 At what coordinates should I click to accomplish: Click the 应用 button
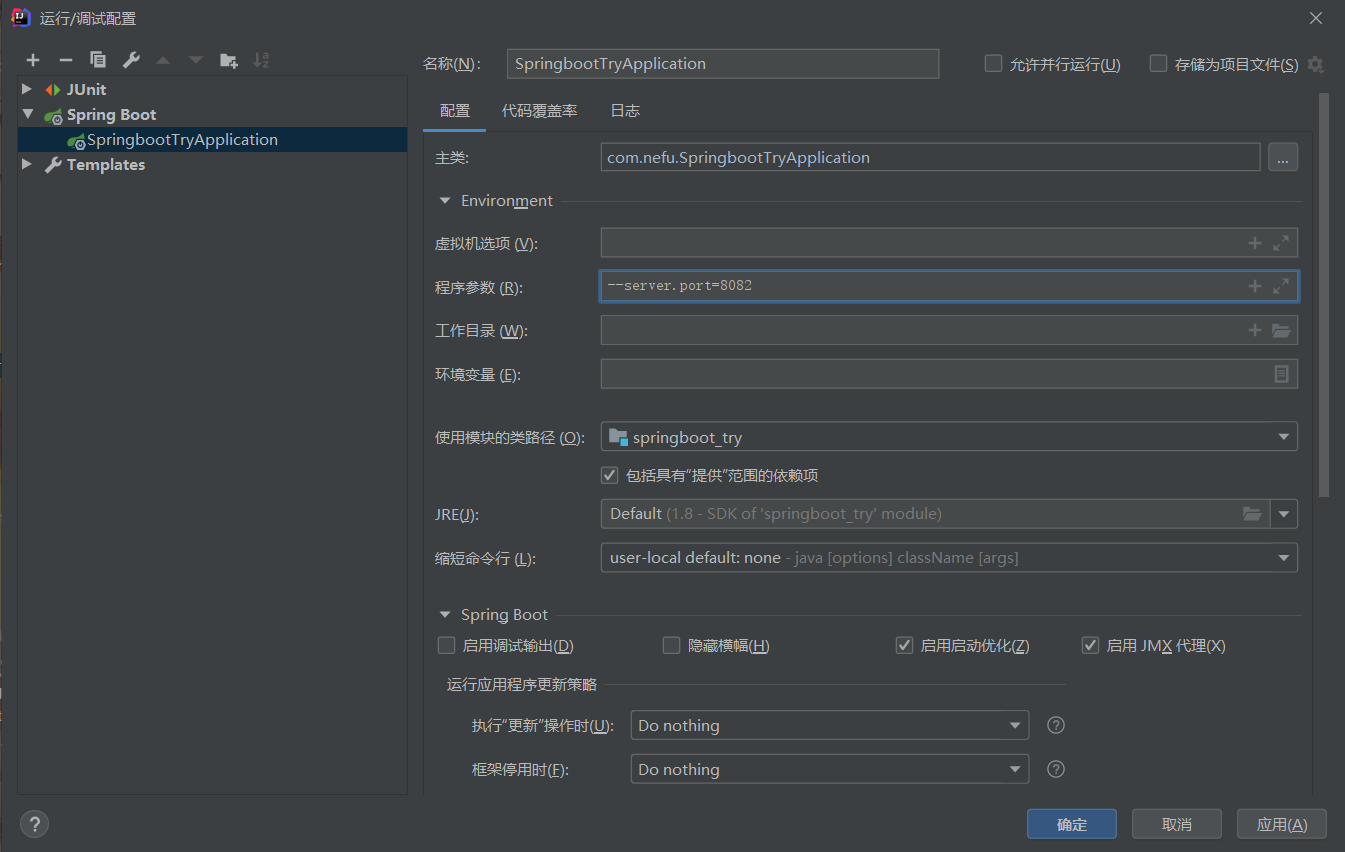click(1282, 824)
